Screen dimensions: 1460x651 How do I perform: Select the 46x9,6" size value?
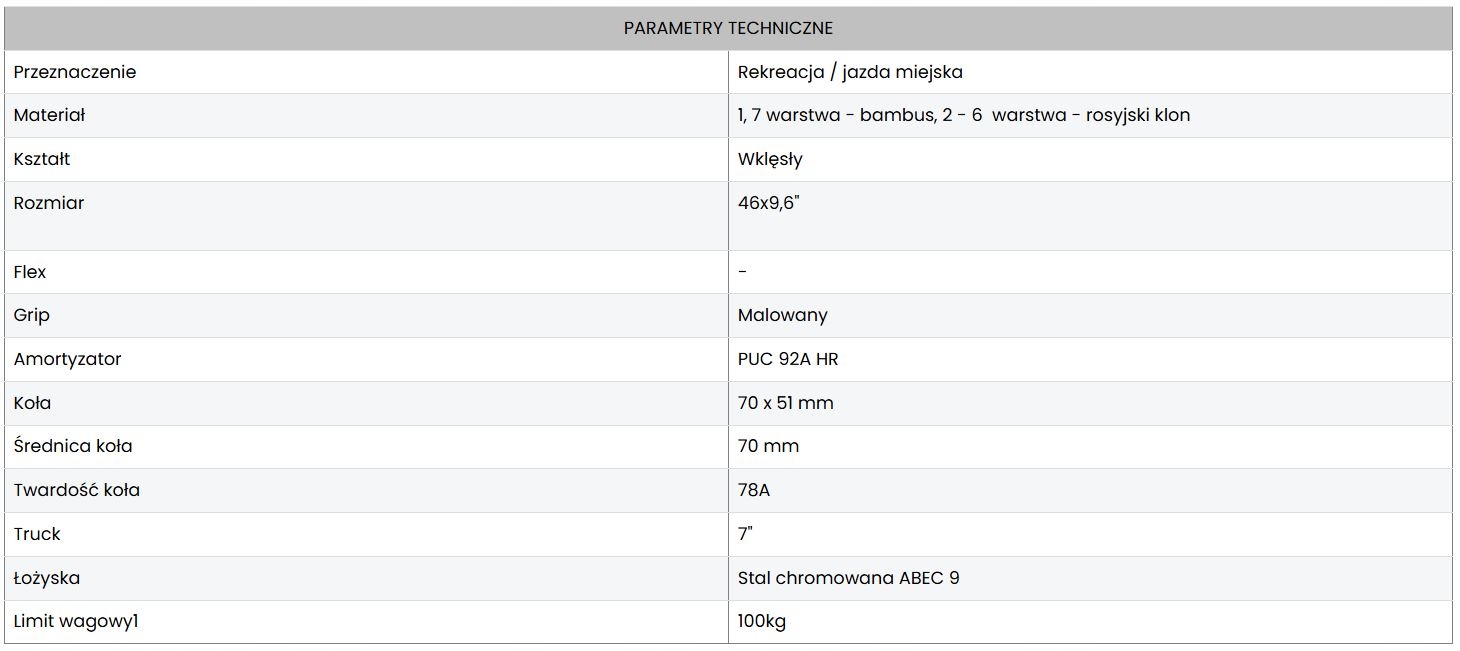point(769,203)
